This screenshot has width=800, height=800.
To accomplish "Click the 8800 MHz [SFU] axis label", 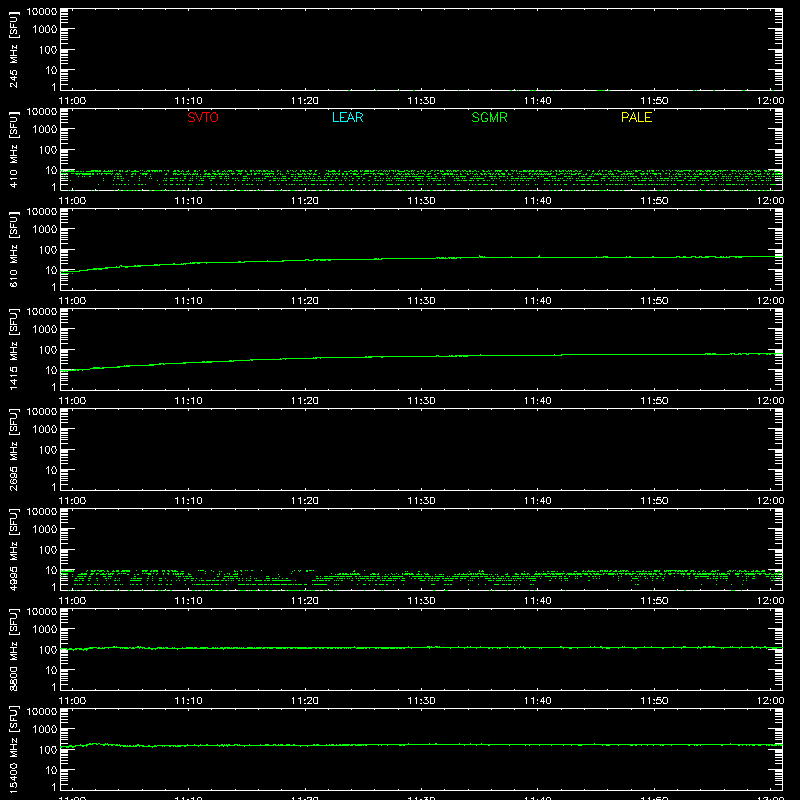I will 13,649.
